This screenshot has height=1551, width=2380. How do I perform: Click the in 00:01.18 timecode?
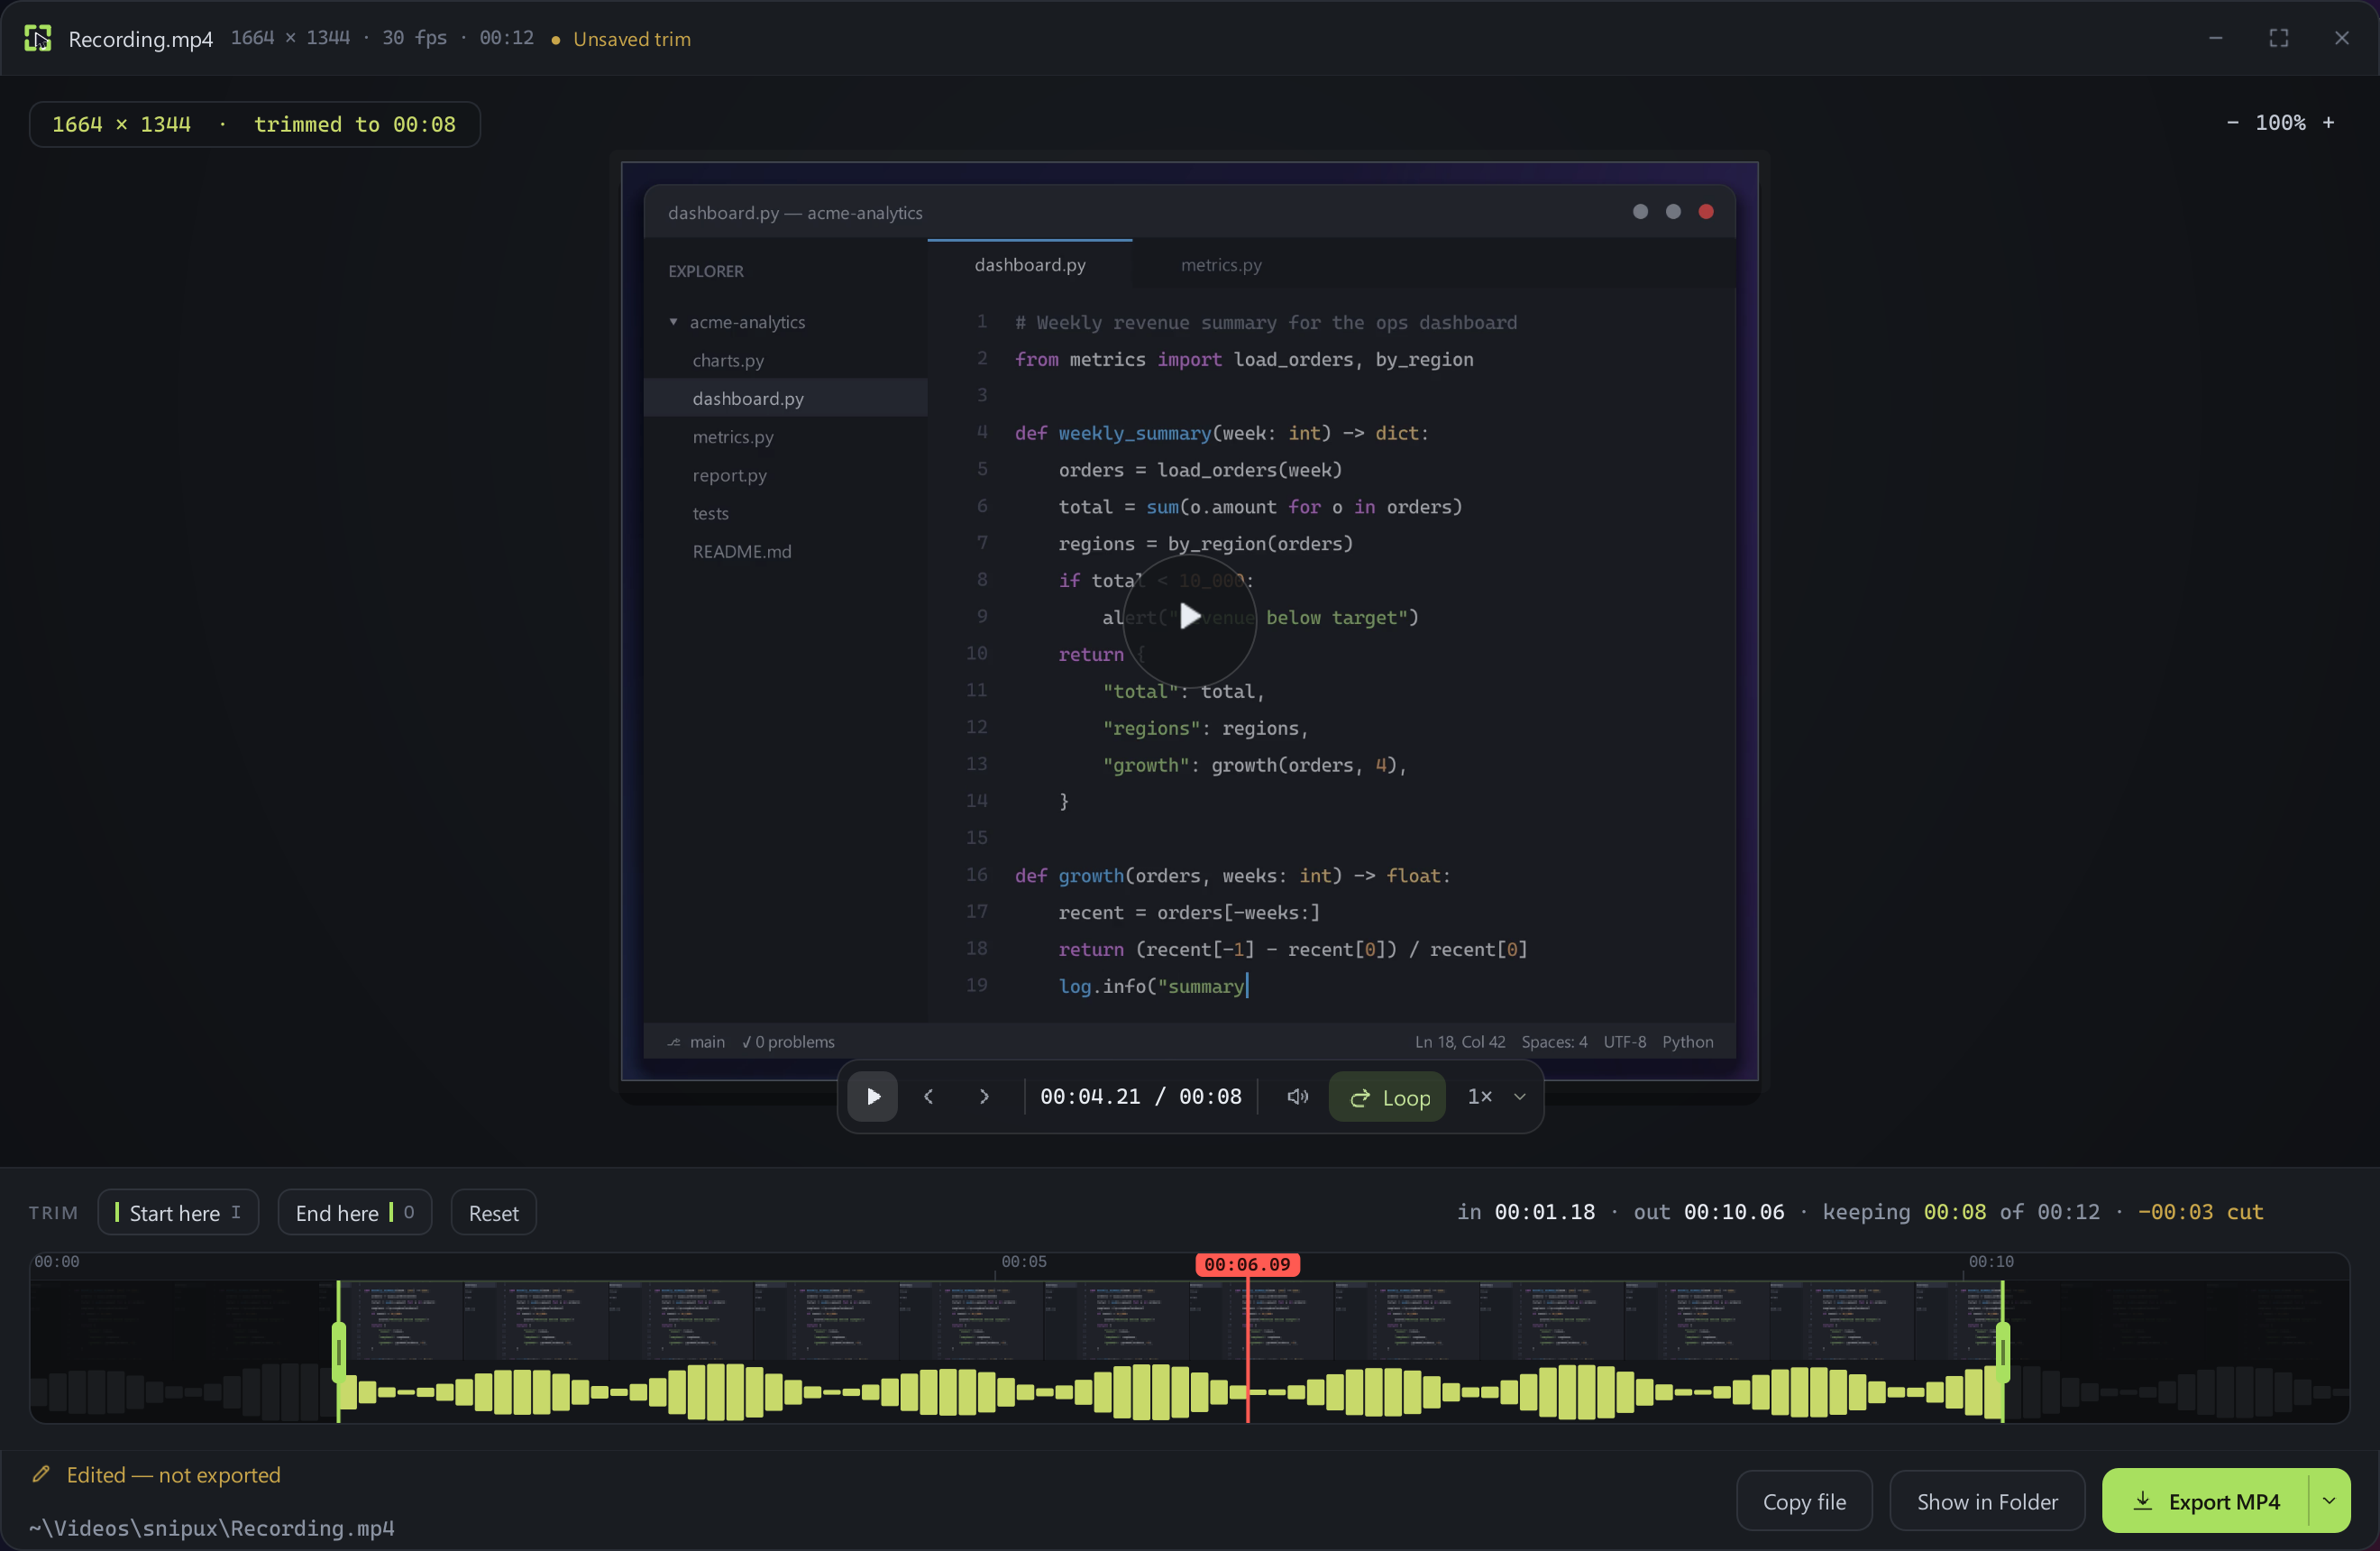tap(1526, 1213)
